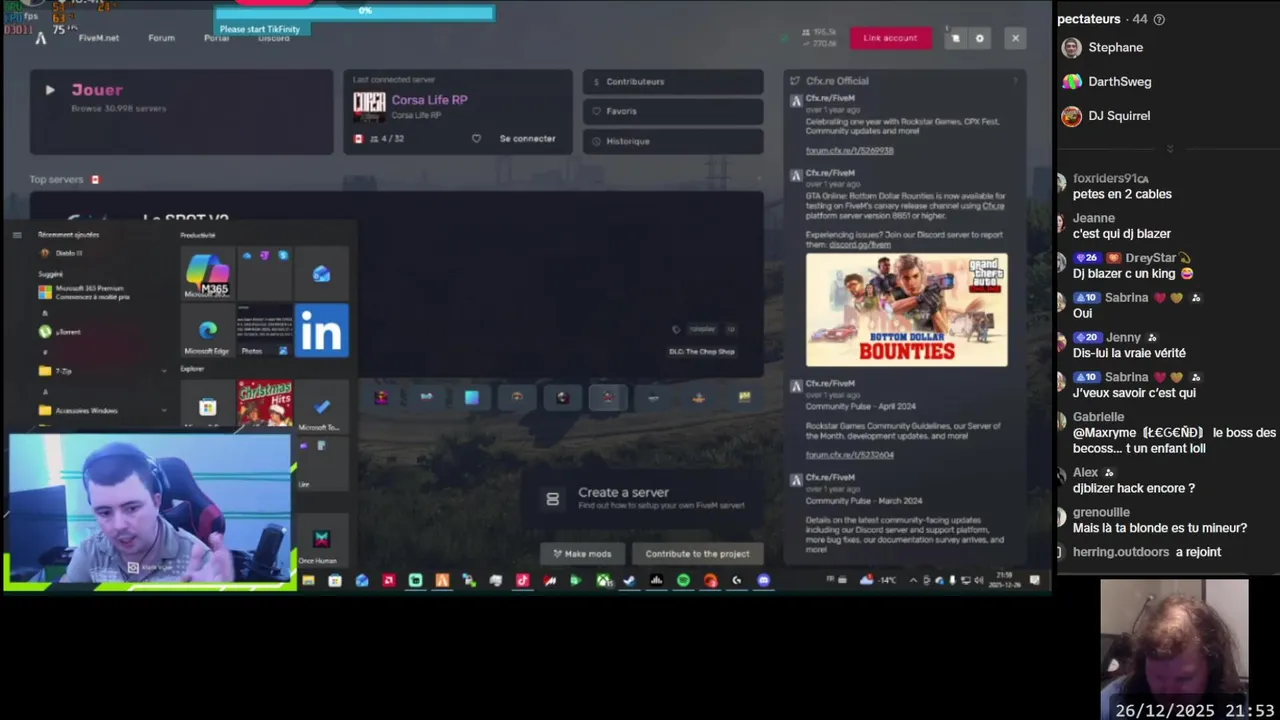Open the Microsoft 365 Copilot tile

click(x=207, y=273)
